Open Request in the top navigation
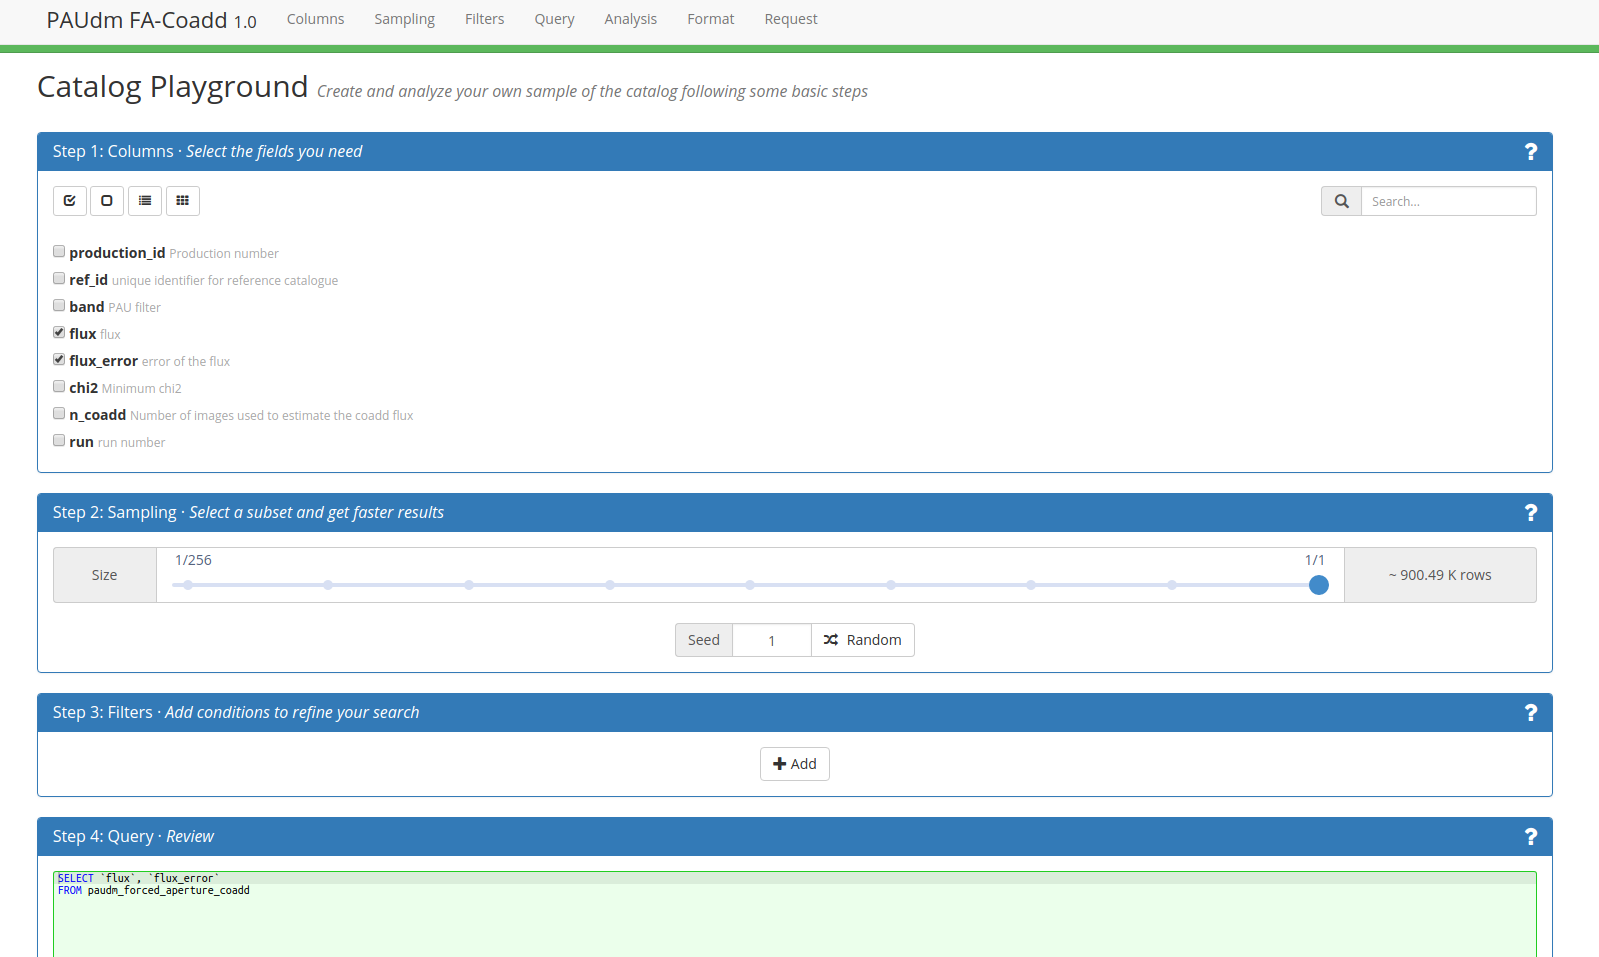The height and width of the screenshot is (957, 1599). [790, 19]
